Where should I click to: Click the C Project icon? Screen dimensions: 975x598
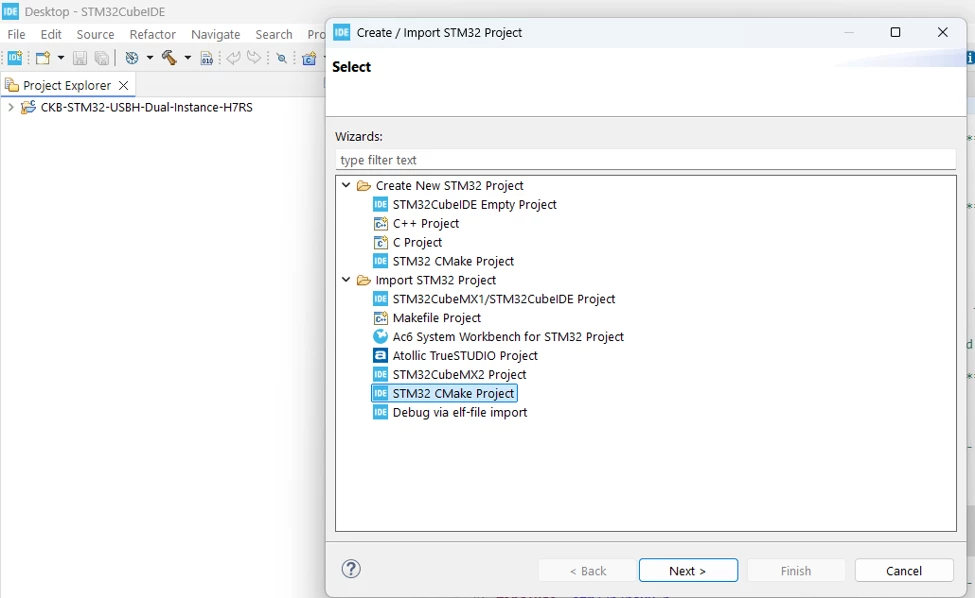click(x=380, y=242)
